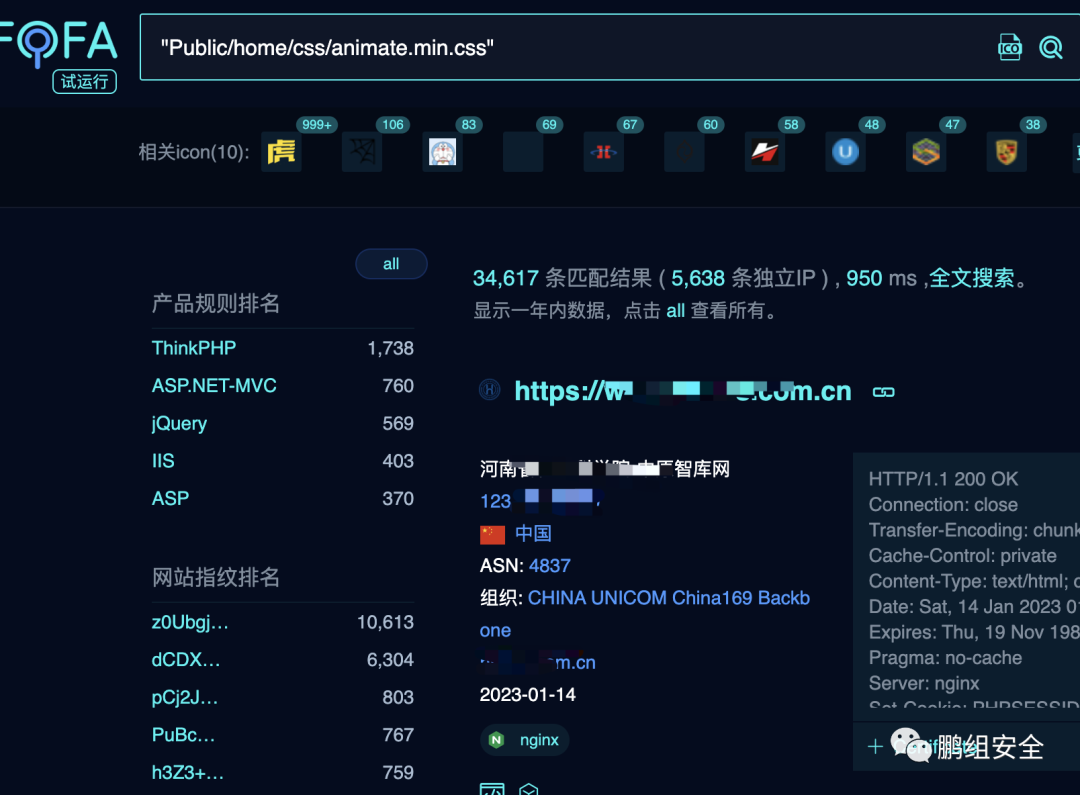Select the red-white arrow icon with 58 badge
This screenshot has width=1080, height=795.
point(765,152)
